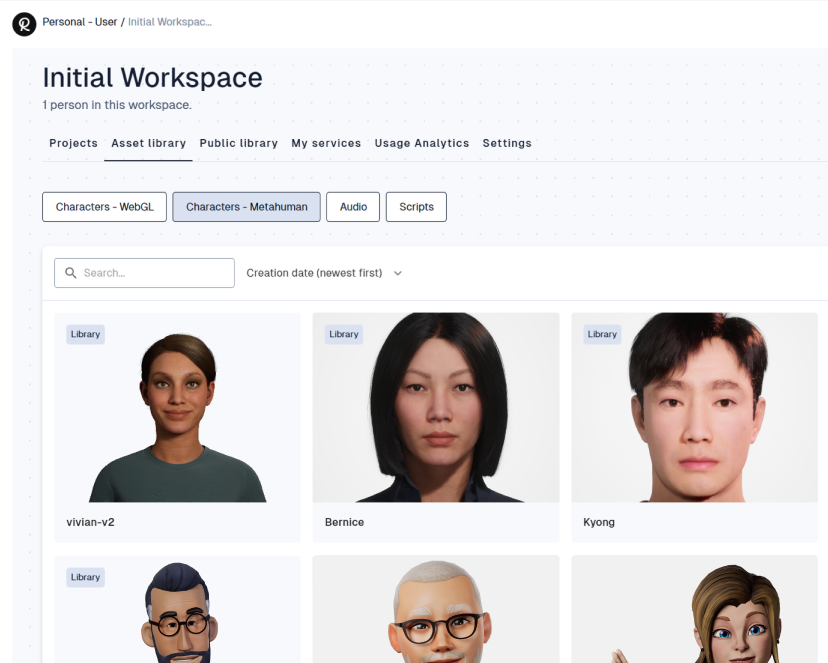Open the Creation date sort dropdown
The height and width of the screenshot is (663, 828).
(x=324, y=273)
